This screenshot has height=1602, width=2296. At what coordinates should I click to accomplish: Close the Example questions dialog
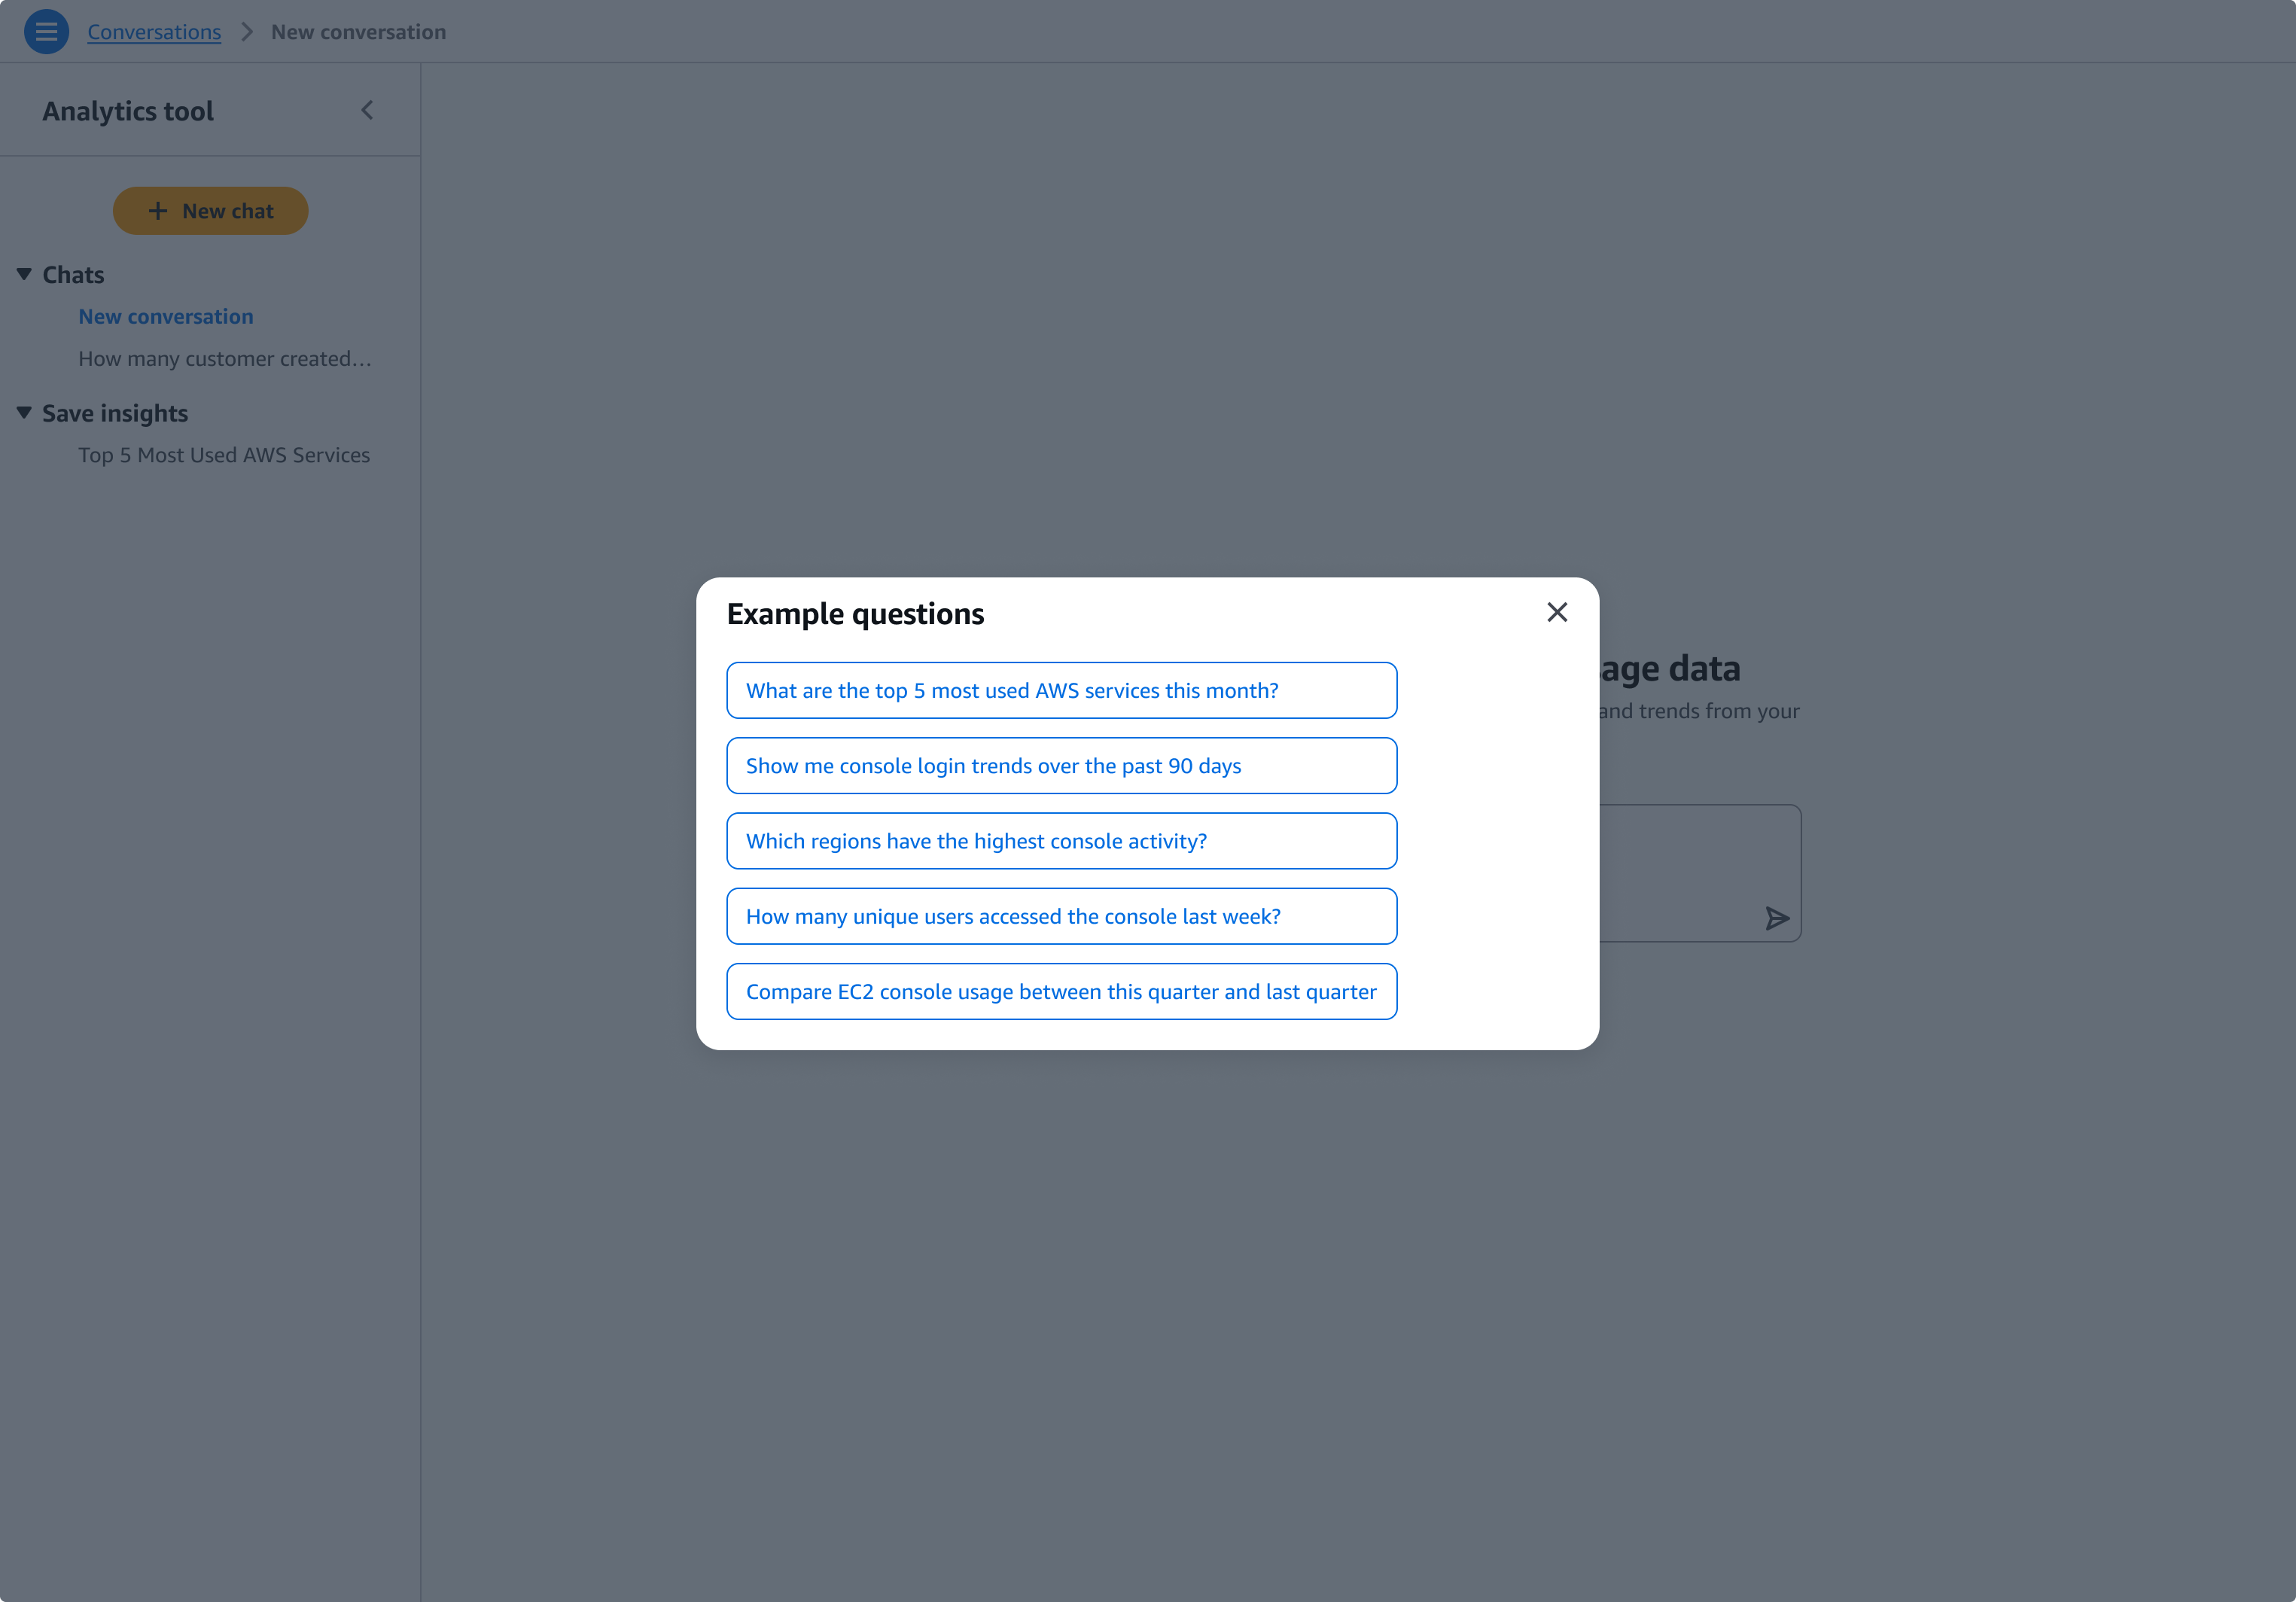tap(1556, 612)
